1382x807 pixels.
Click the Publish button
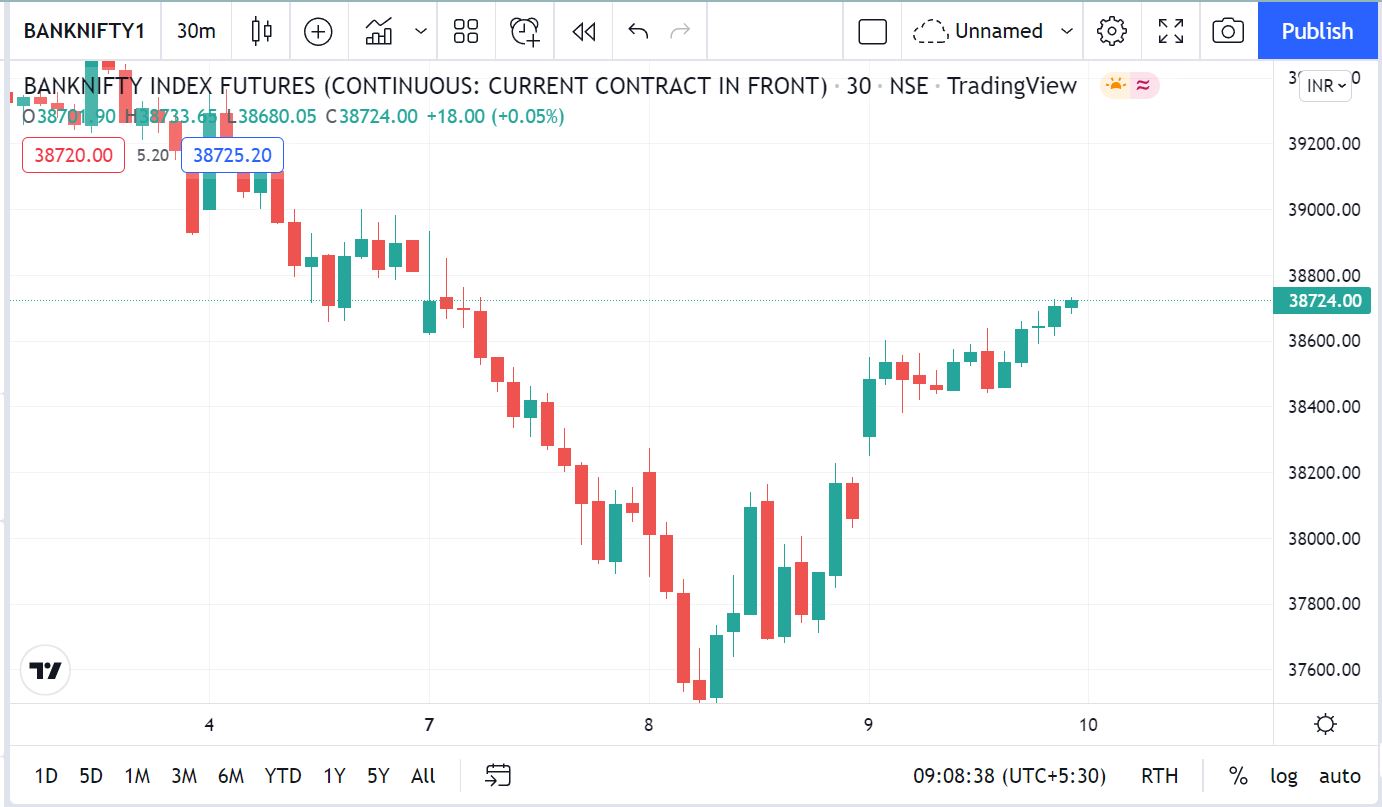(1318, 31)
